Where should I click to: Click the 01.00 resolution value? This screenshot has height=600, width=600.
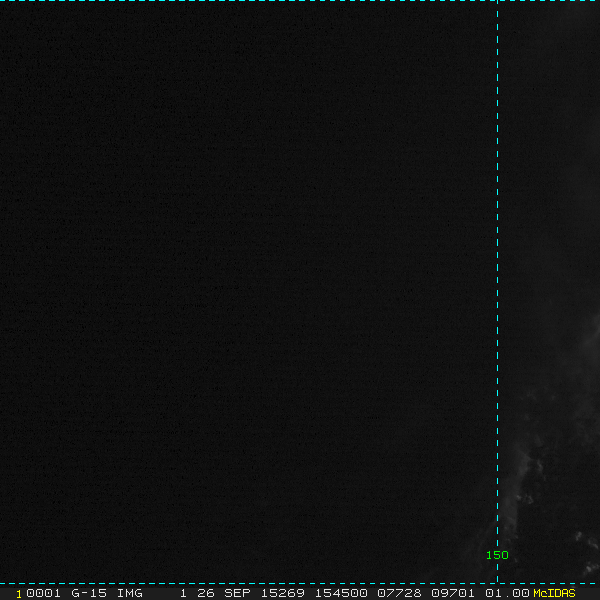(507, 593)
